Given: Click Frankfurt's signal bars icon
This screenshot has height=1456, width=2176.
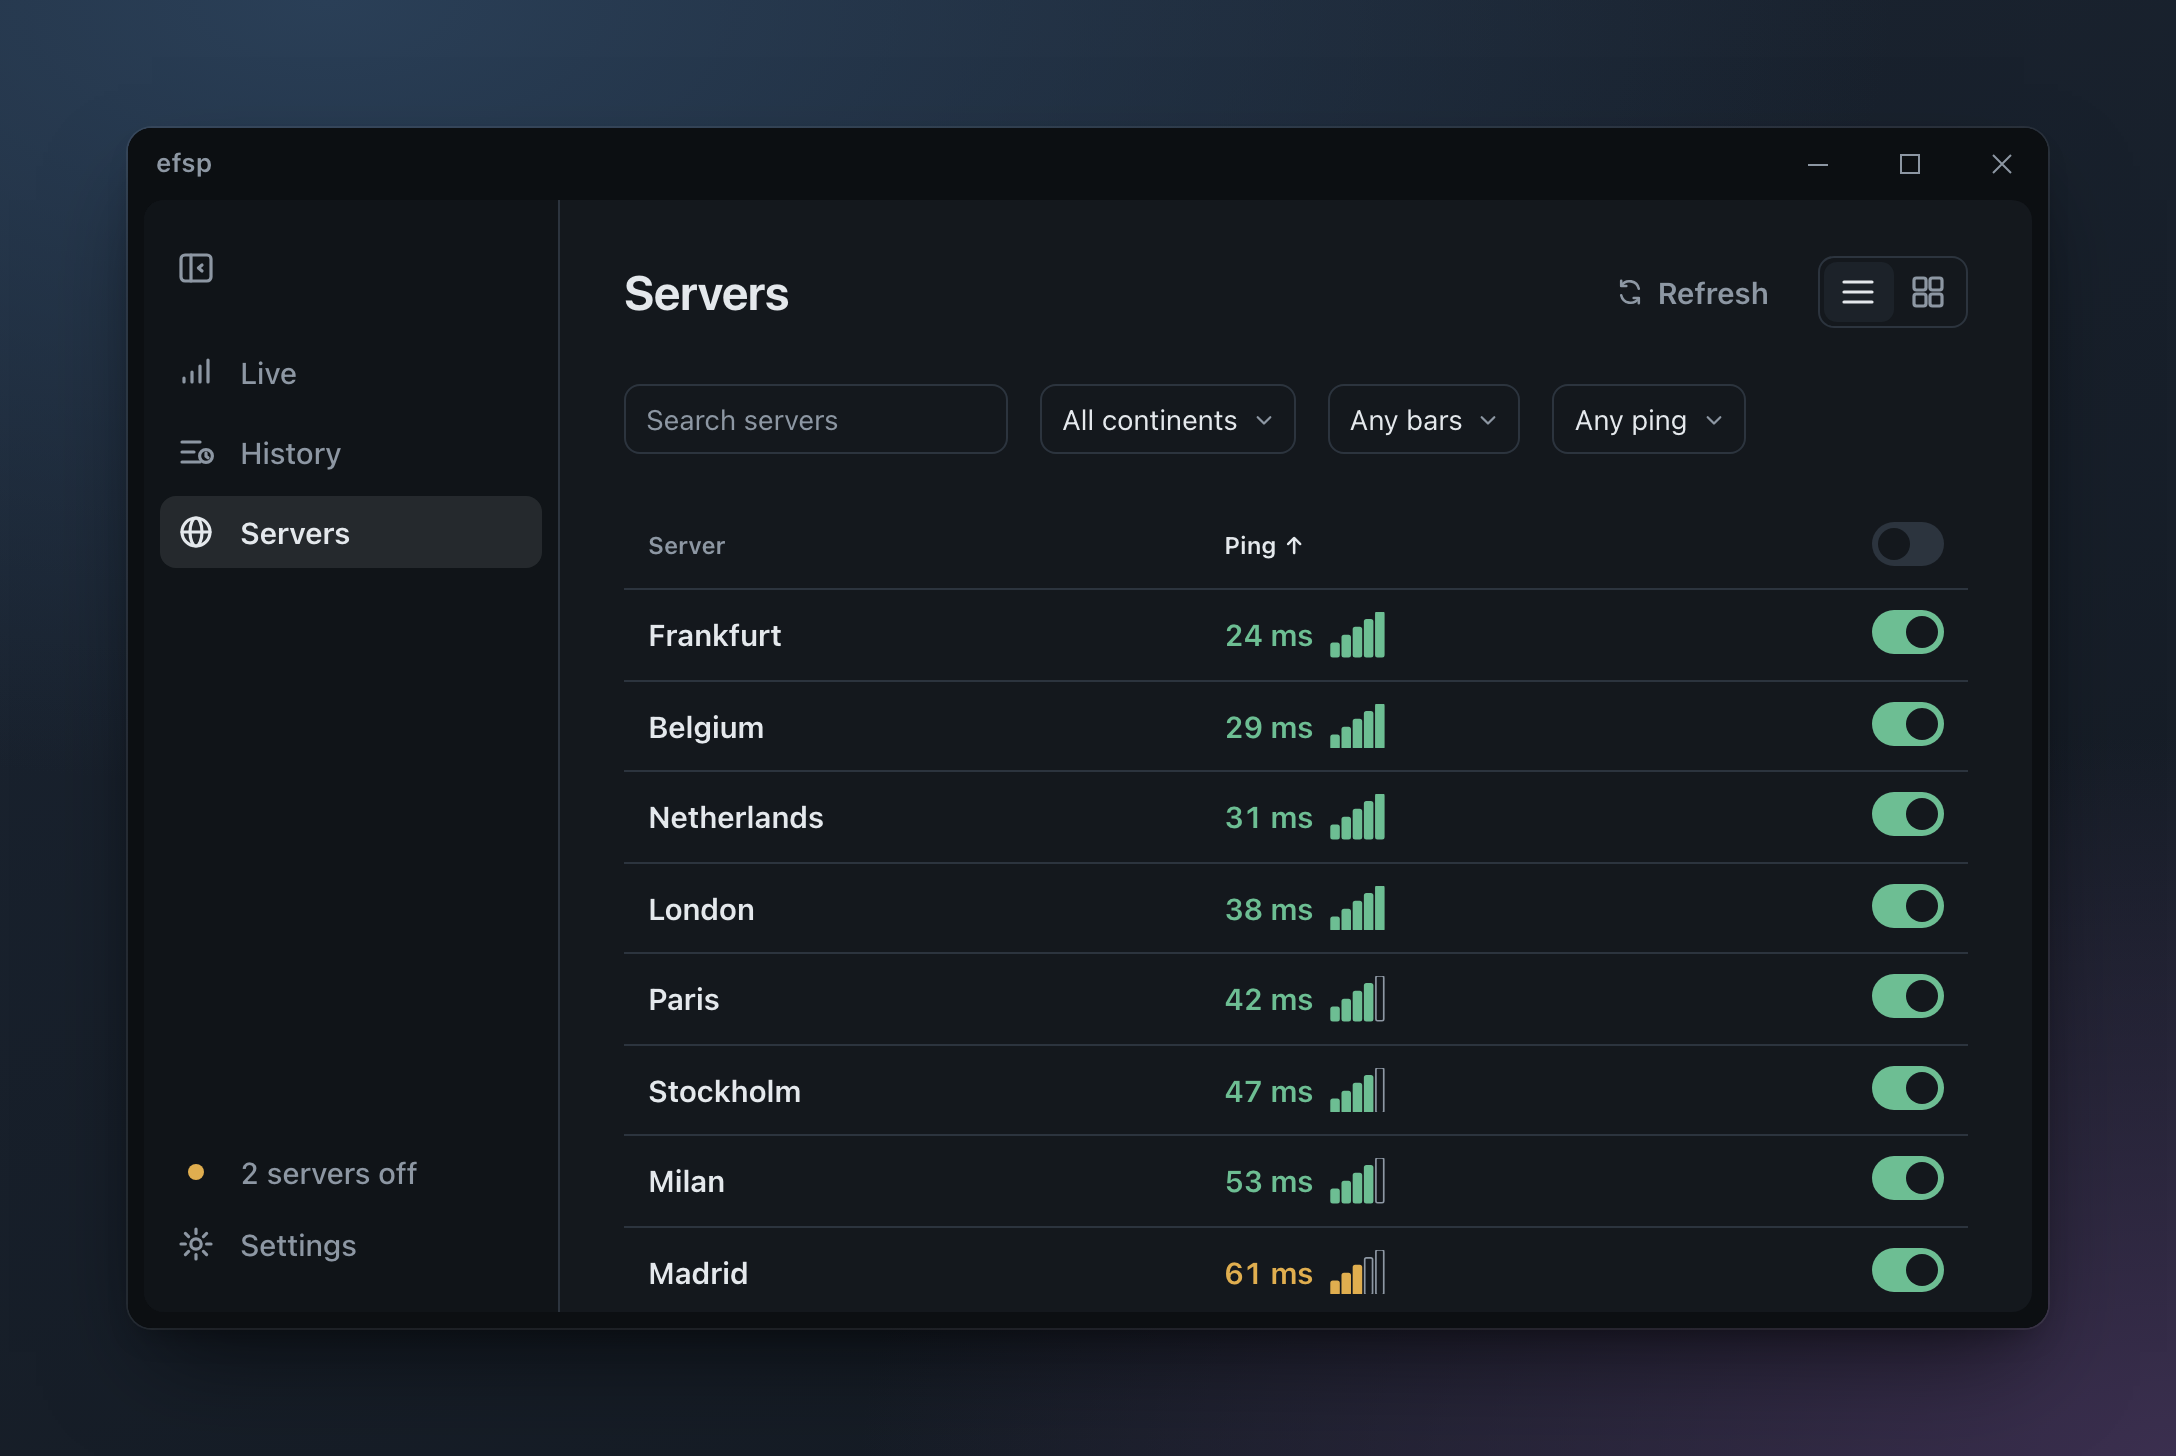Looking at the screenshot, I should (1357, 634).
